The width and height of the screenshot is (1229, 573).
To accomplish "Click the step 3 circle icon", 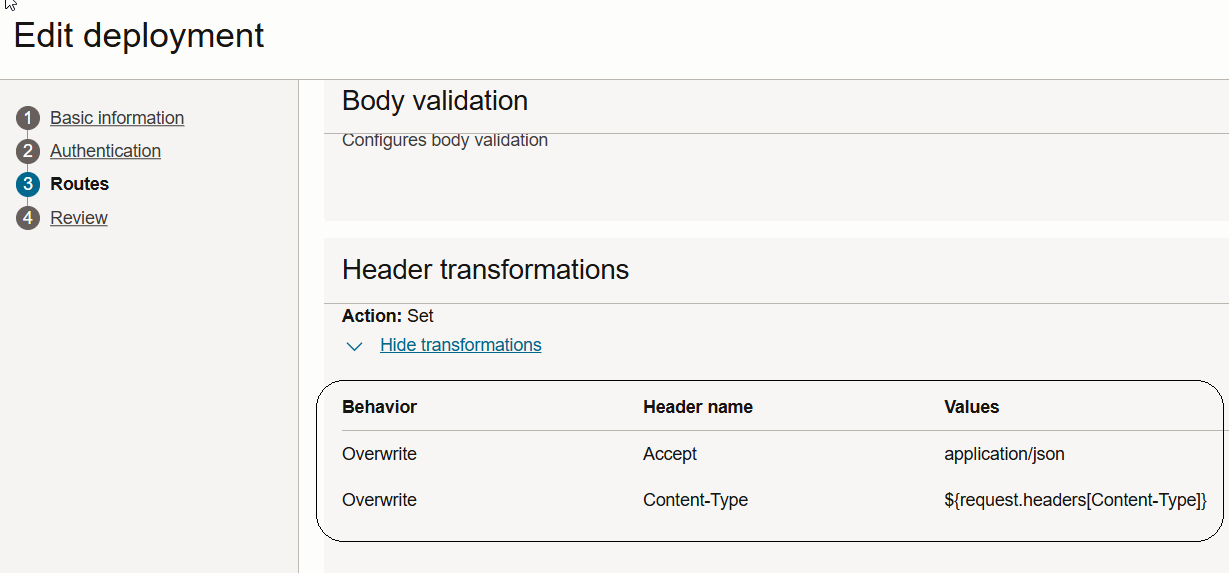I will point(28,184).
